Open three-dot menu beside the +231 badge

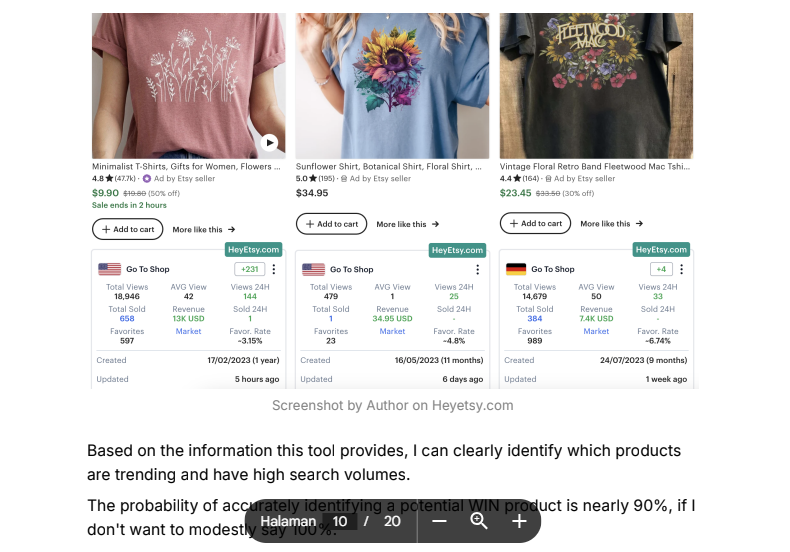tap(275, 269)
